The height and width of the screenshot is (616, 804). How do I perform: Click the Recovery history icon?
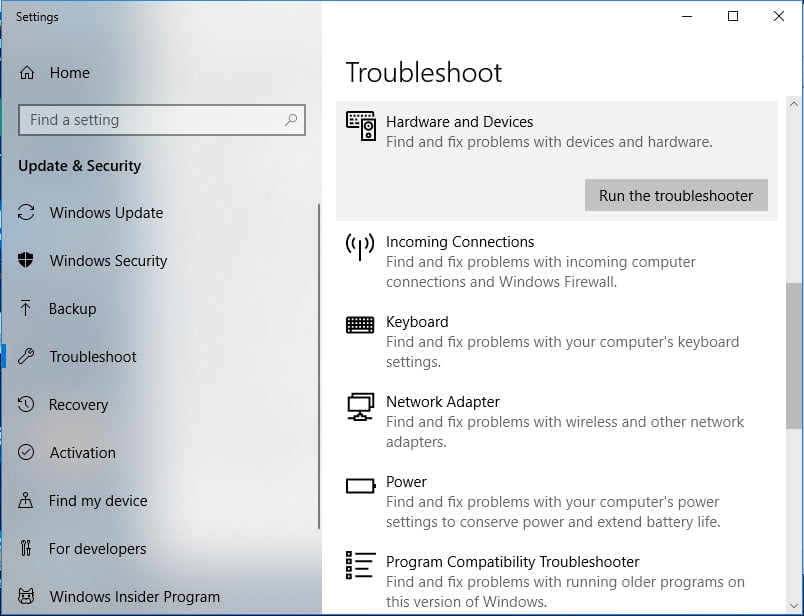point(27,405)
